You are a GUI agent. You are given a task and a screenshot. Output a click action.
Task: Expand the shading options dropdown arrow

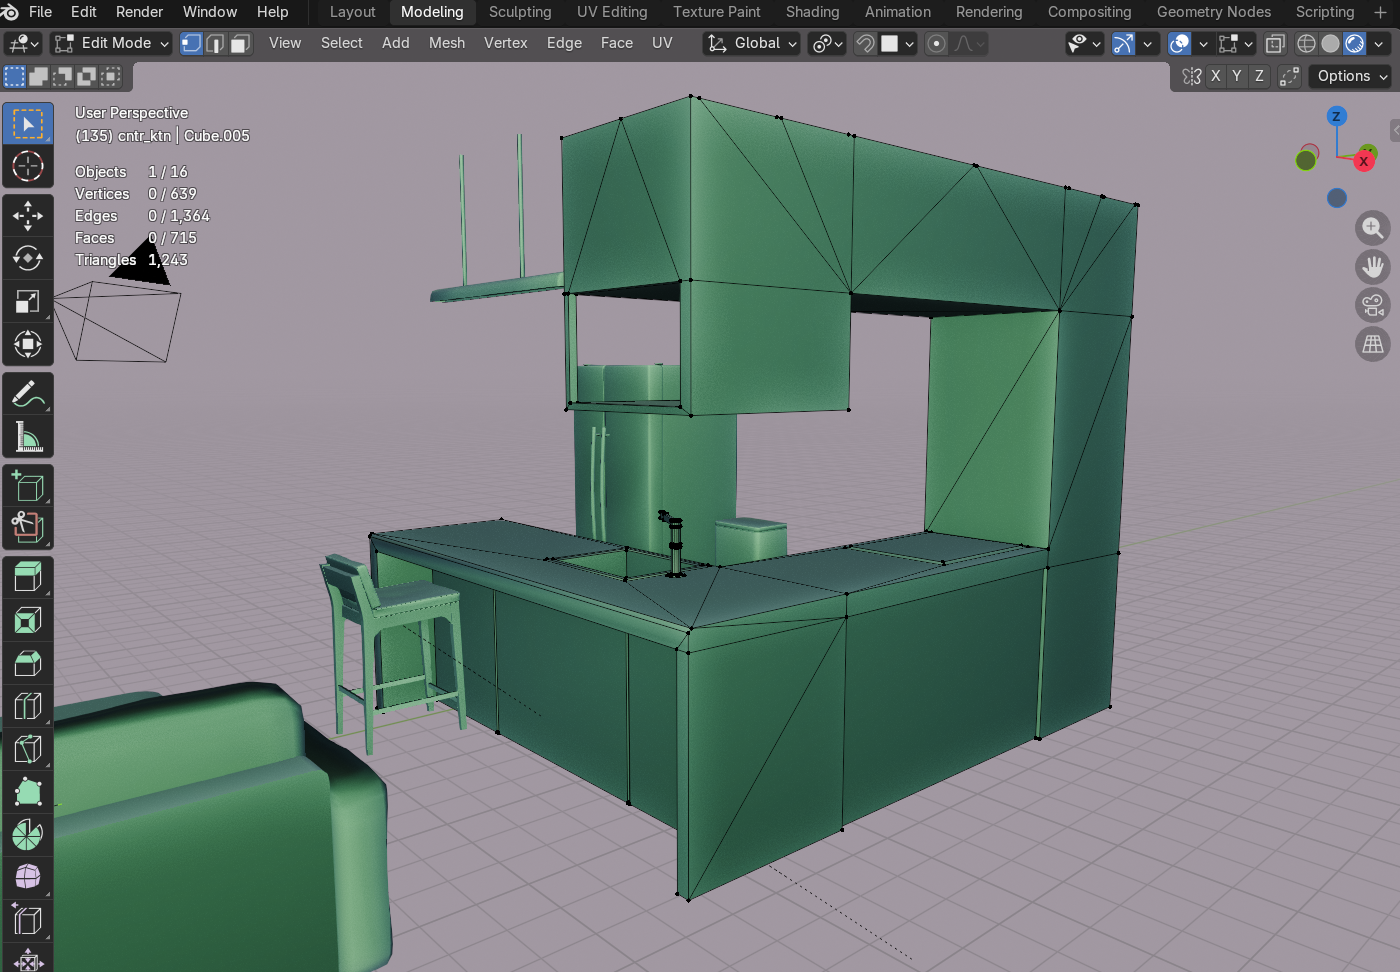(1379, 44)
